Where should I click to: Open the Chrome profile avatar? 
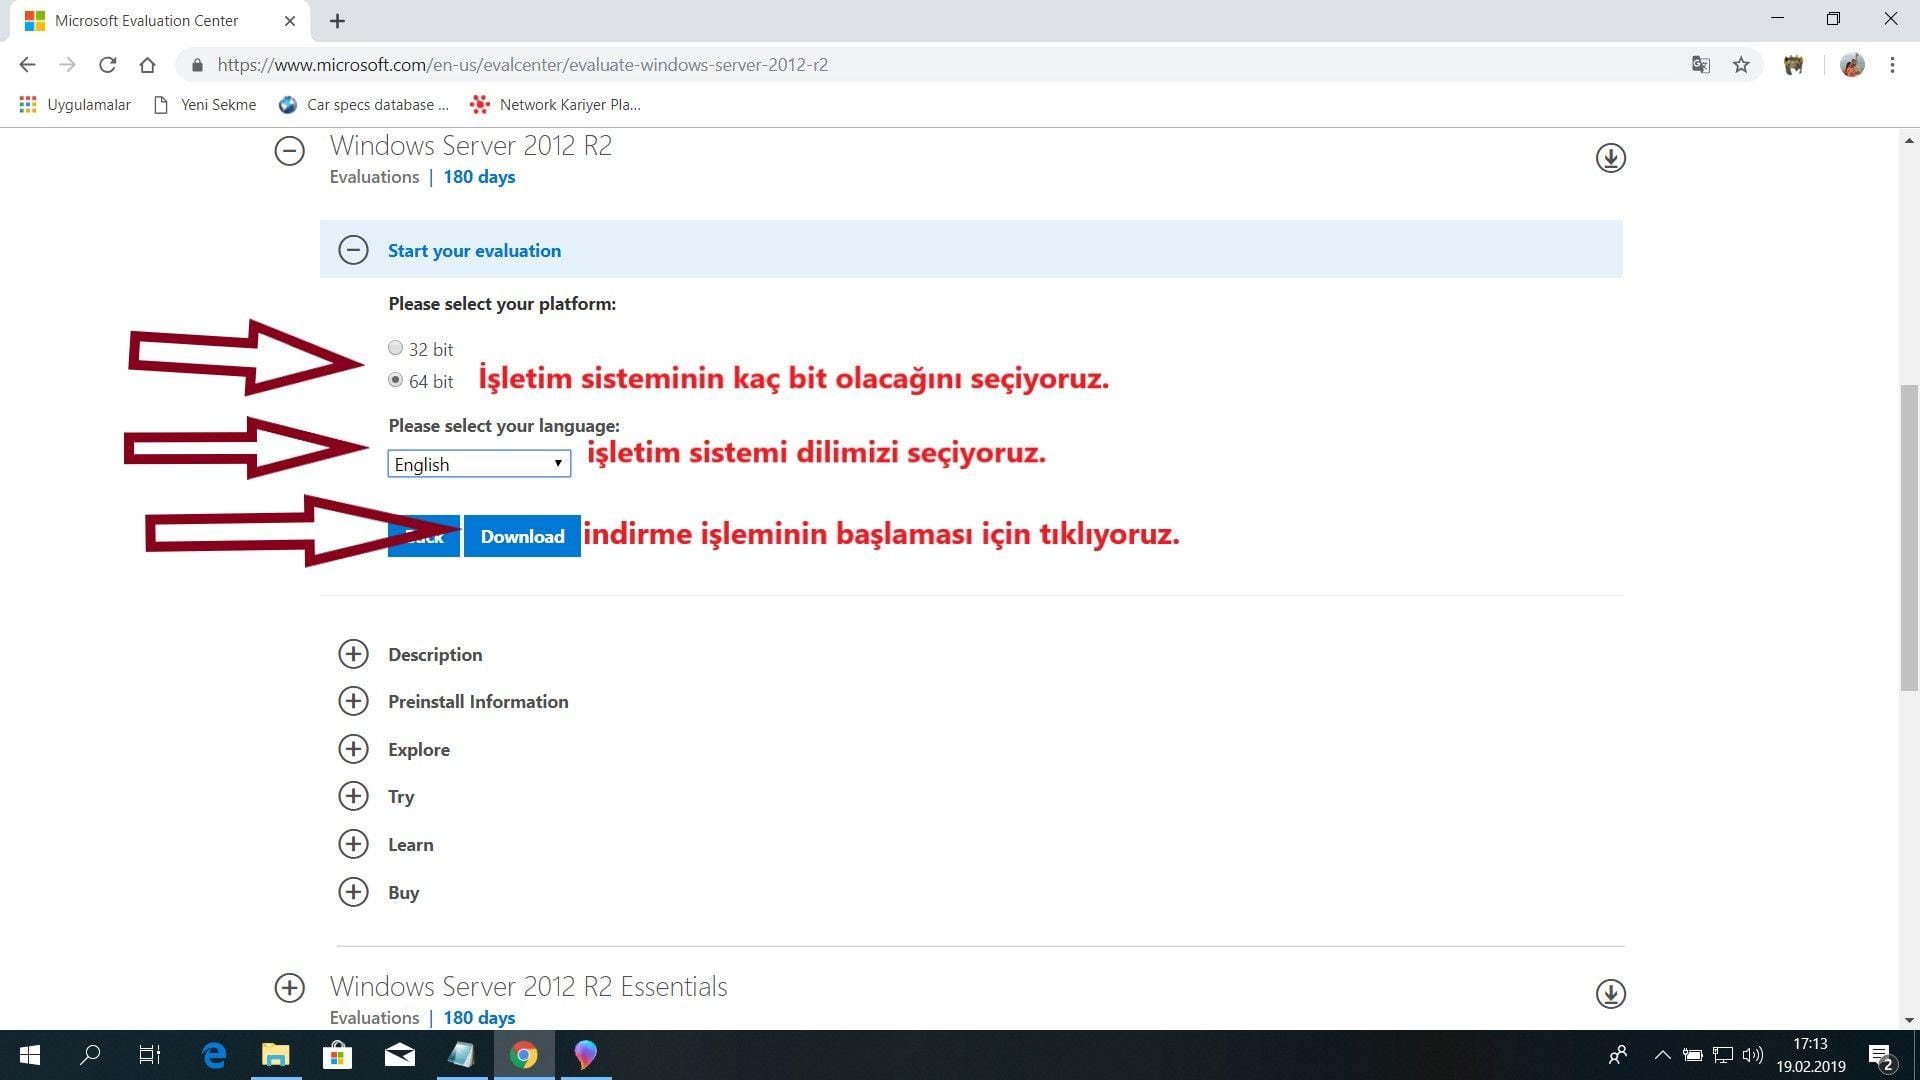[1852, 65]
